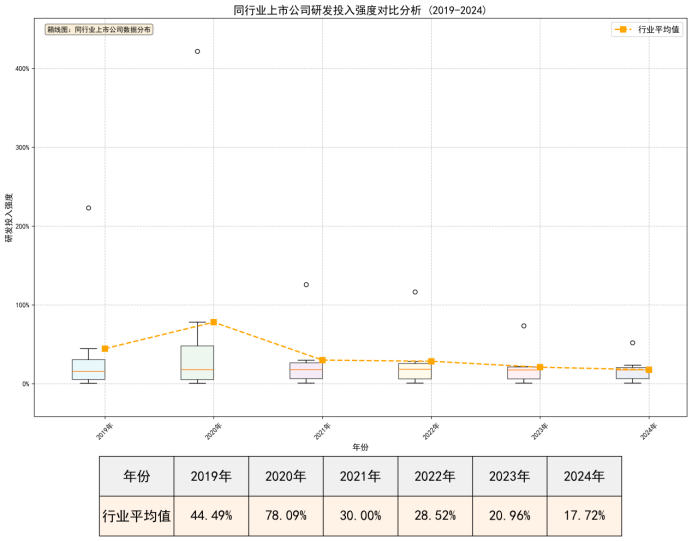Click the 400% y-axis tick label
This screenshot has height=541, width=692.
(x=19, y=68)
